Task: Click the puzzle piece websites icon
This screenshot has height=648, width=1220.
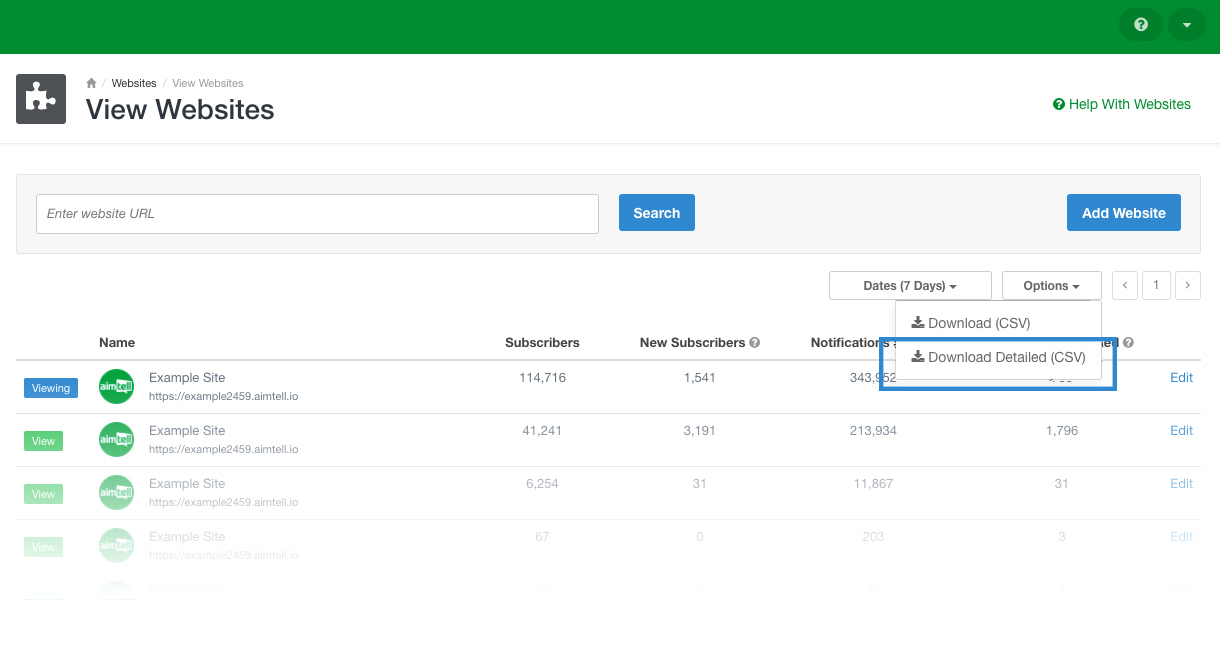Action: (x=41, y=99)
